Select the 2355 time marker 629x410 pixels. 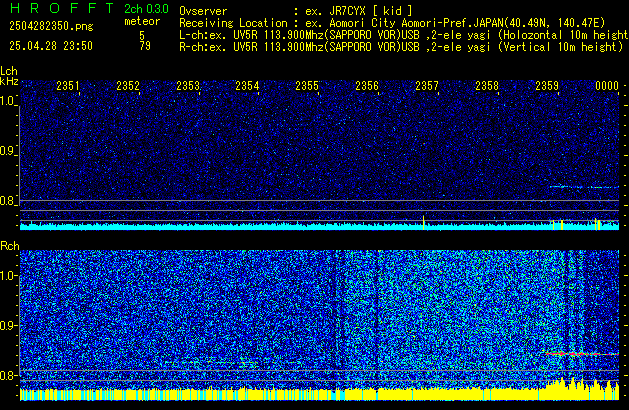coord(307,86)
